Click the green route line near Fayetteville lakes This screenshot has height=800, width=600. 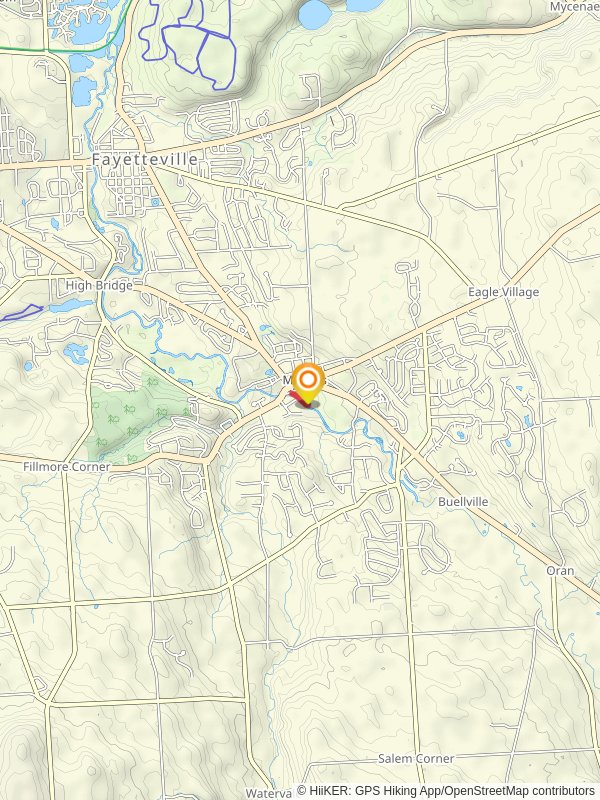(61, 50)
